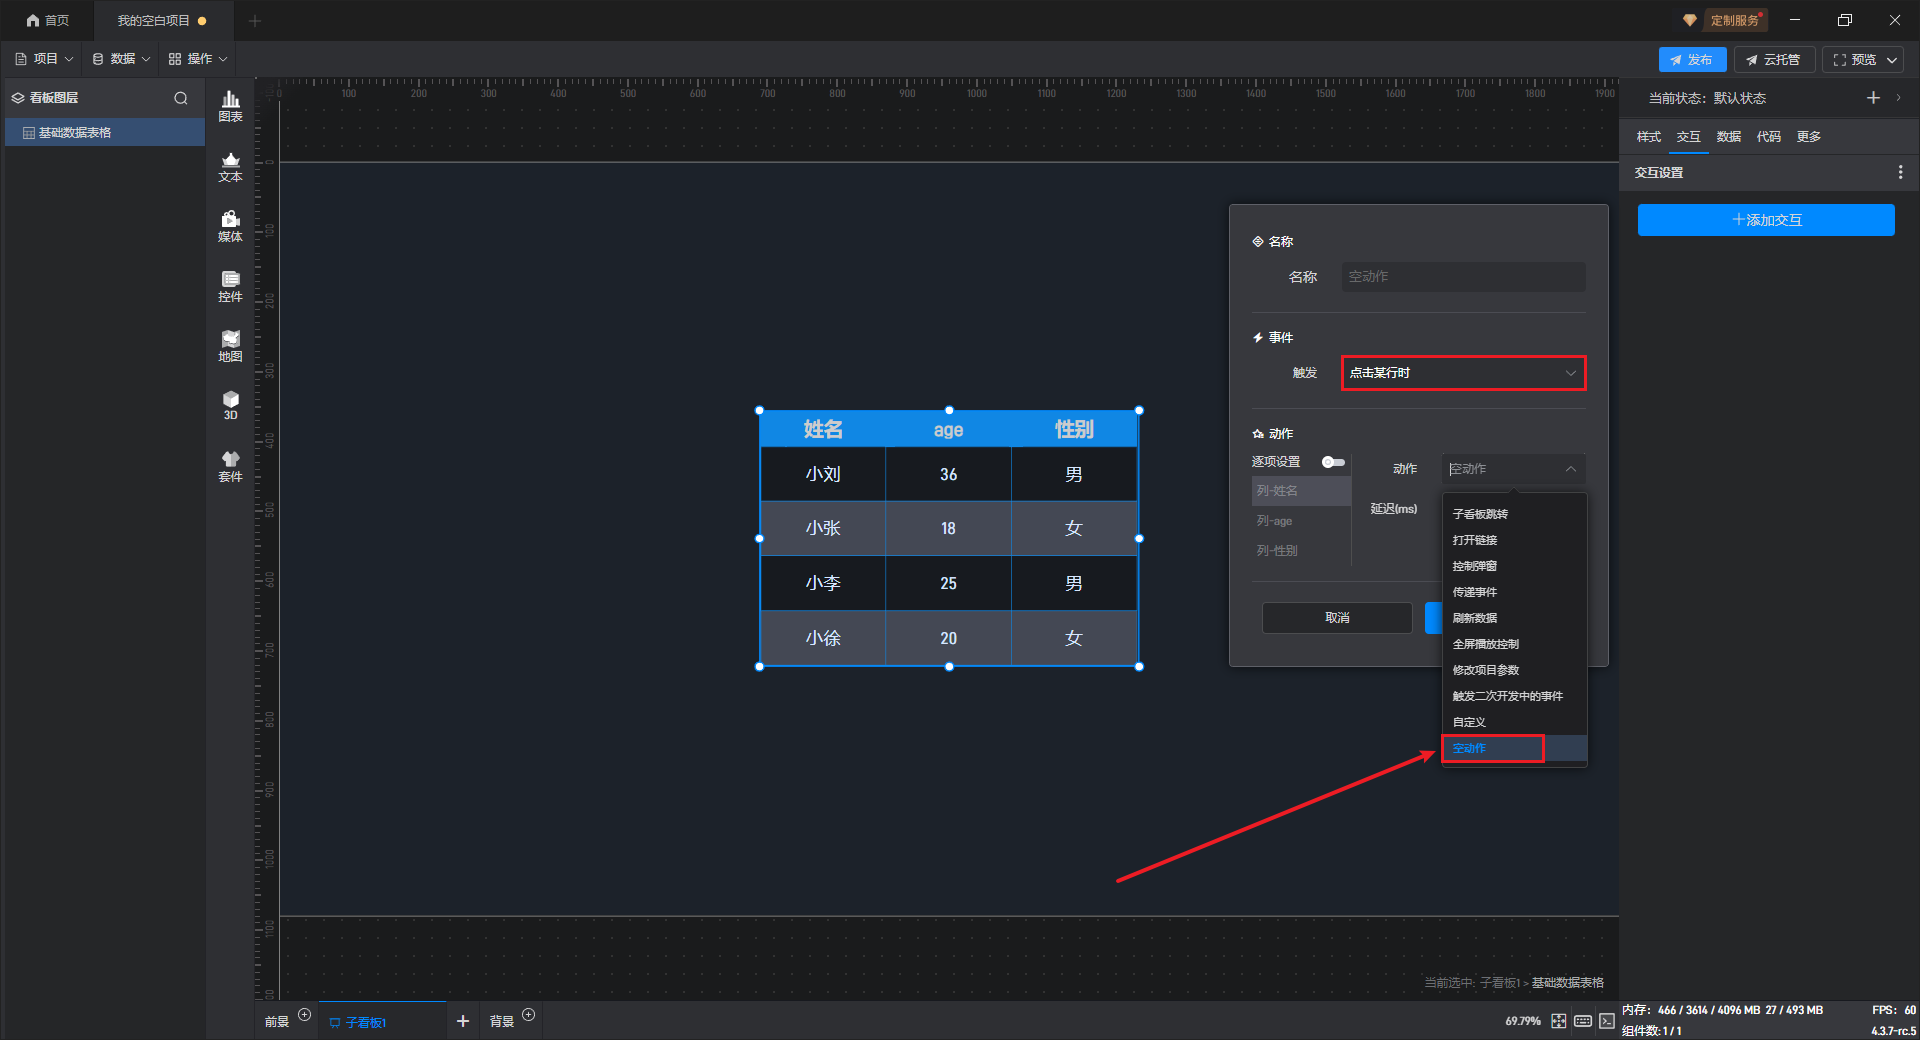
Task: Open the 数据 menu dropdown
Action: click(121, 59)
